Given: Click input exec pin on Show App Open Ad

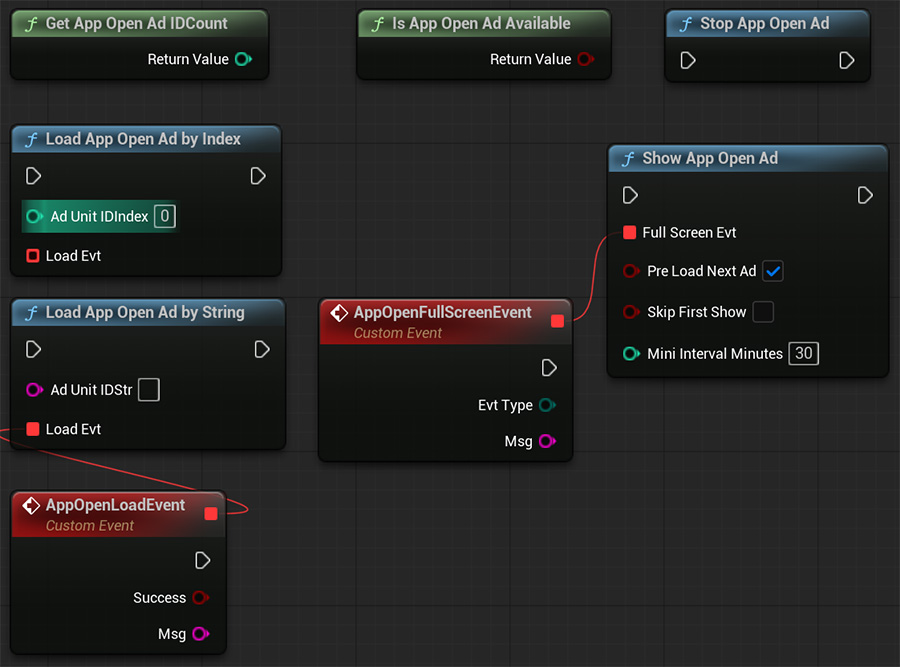Looking at the screenshot, I should coord(630,196).
